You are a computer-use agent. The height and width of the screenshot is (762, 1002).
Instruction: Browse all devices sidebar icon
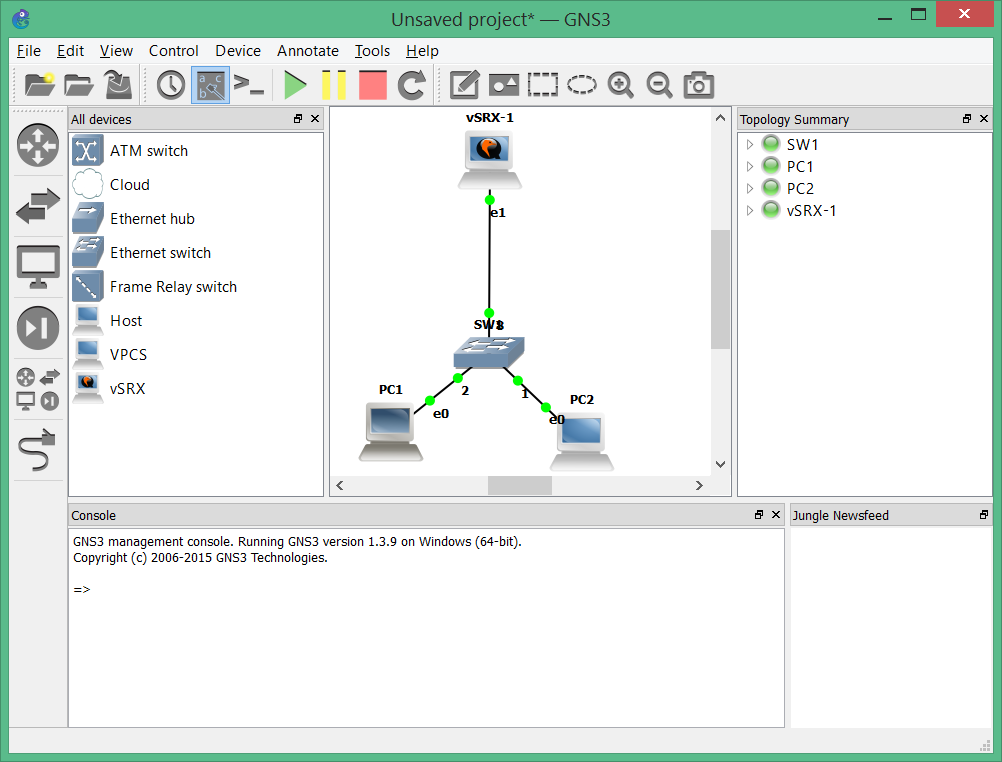(x=38, y=389)
